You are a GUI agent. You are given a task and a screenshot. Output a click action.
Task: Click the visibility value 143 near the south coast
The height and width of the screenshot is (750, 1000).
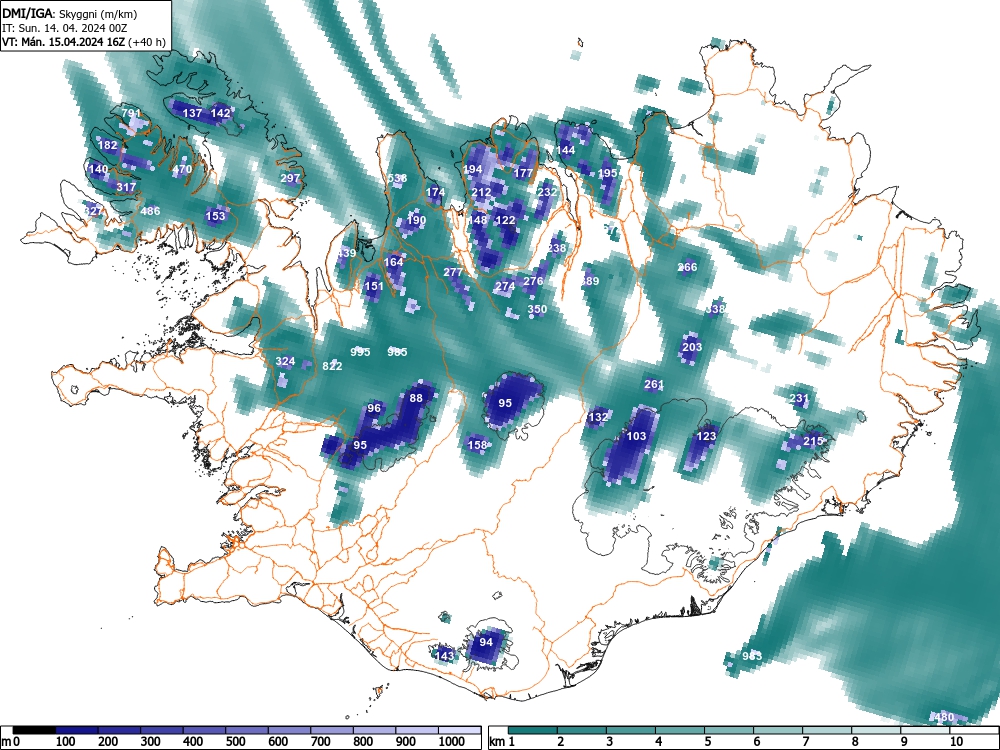pyautogui.click(x=445, y=656)
